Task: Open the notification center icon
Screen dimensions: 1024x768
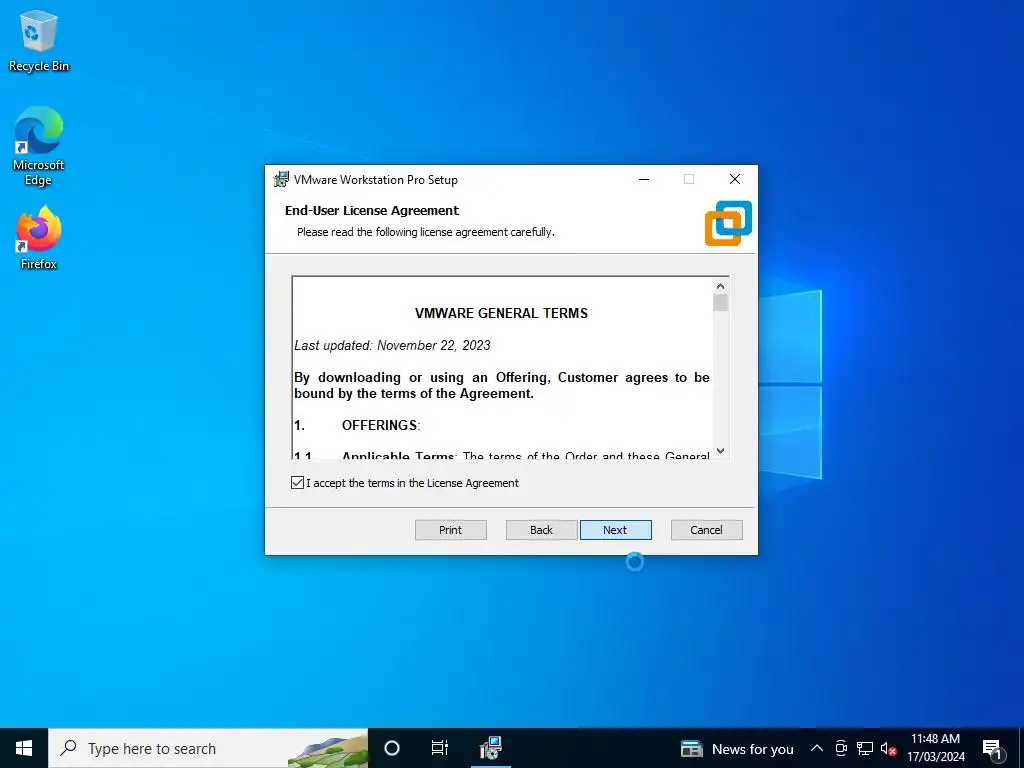Action: [x=992, y=749]
